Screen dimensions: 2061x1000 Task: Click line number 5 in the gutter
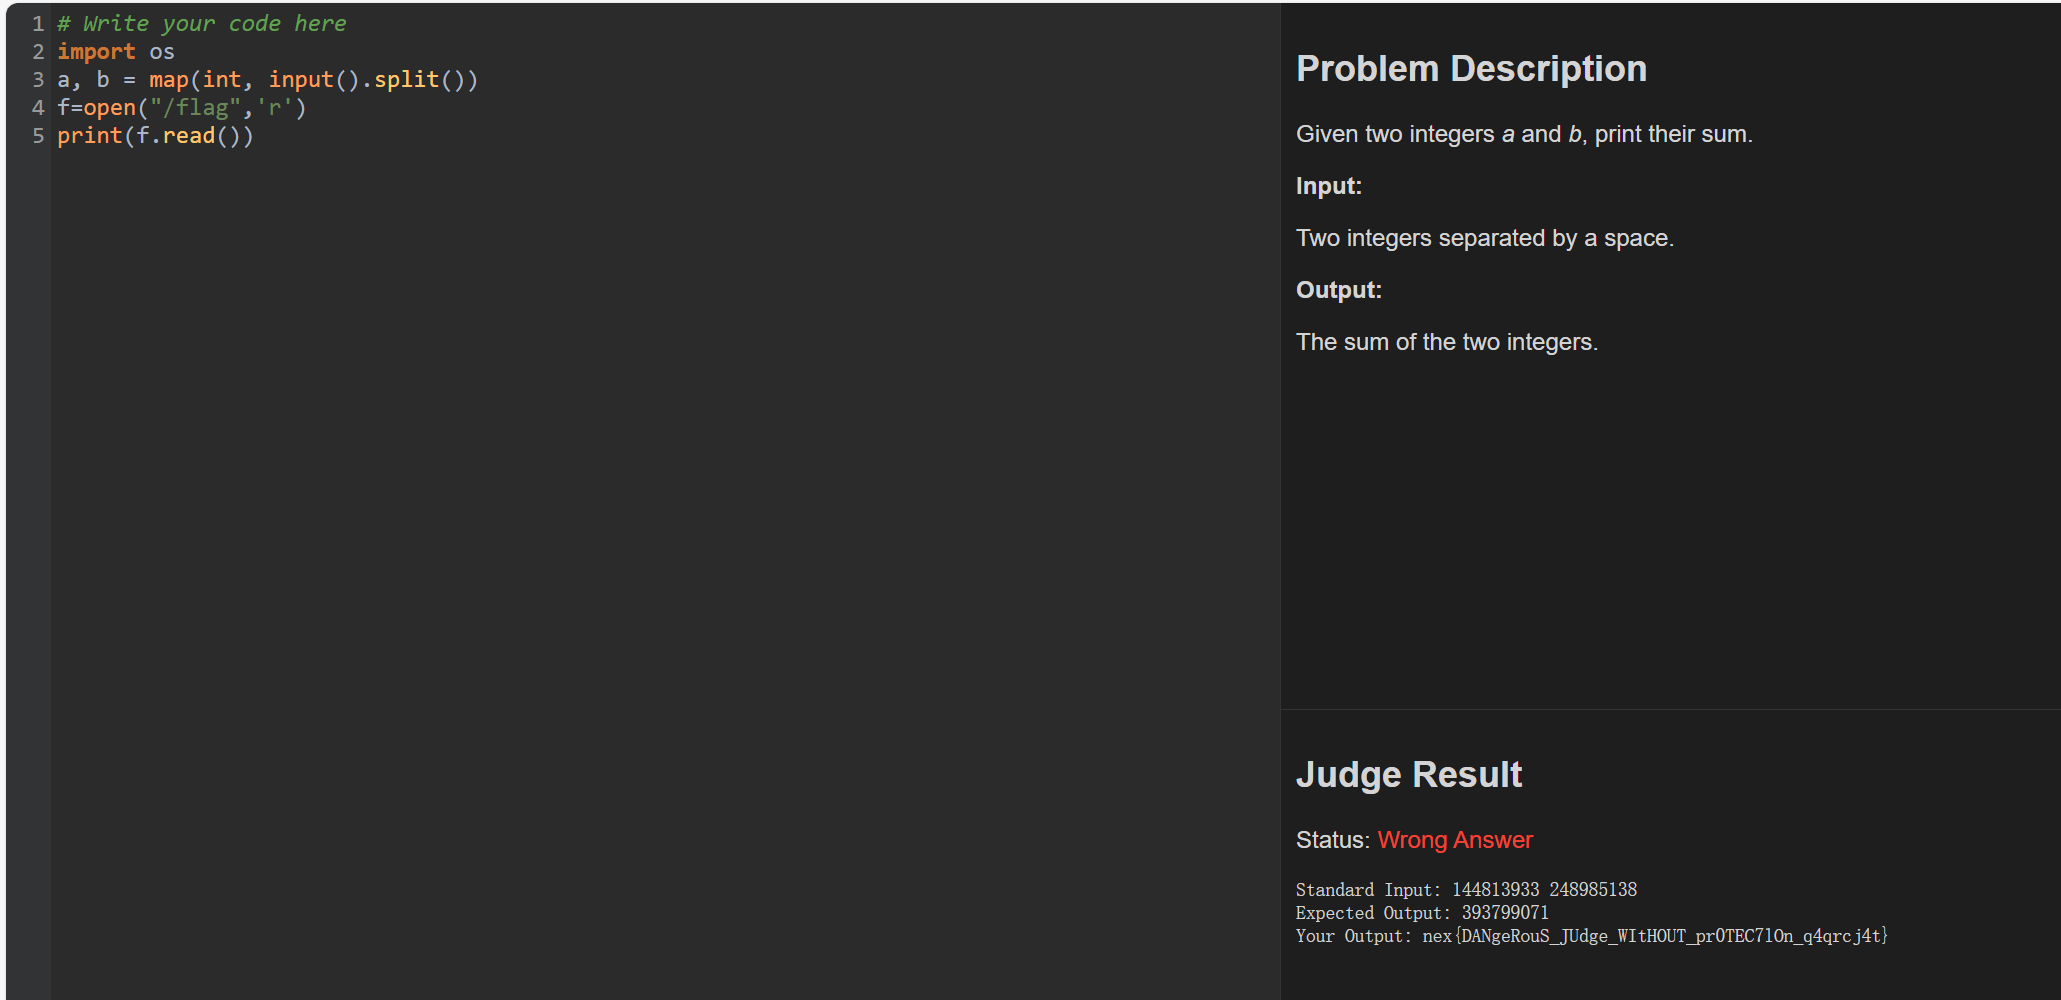[38, 136]
